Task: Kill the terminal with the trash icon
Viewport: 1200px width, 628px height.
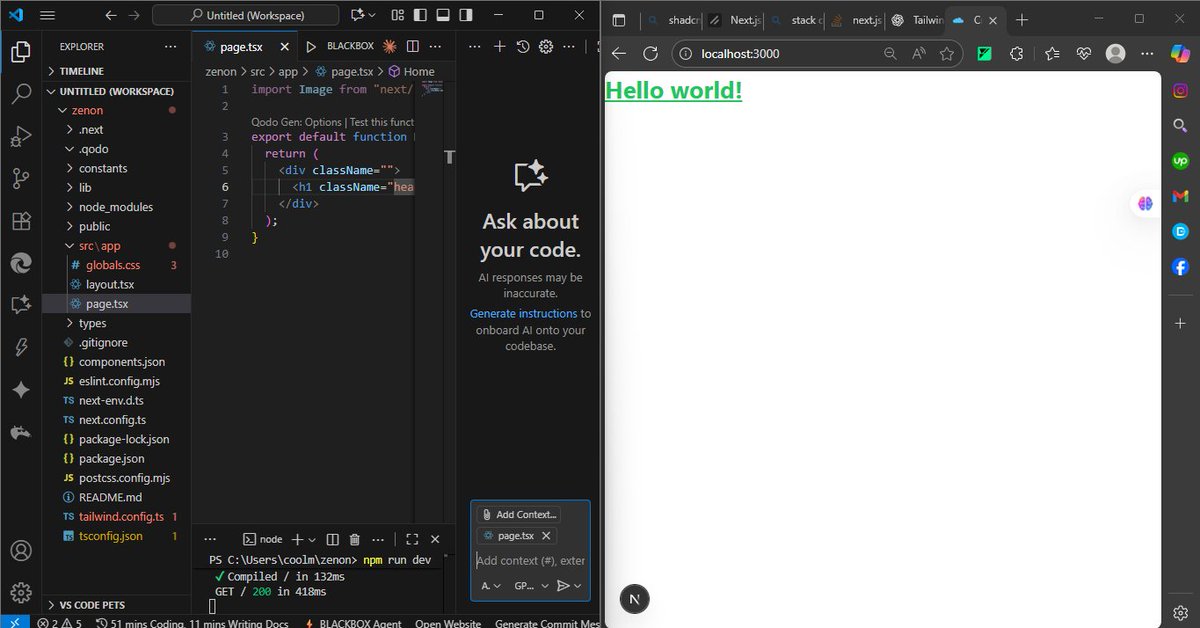Action: (355, 539)
